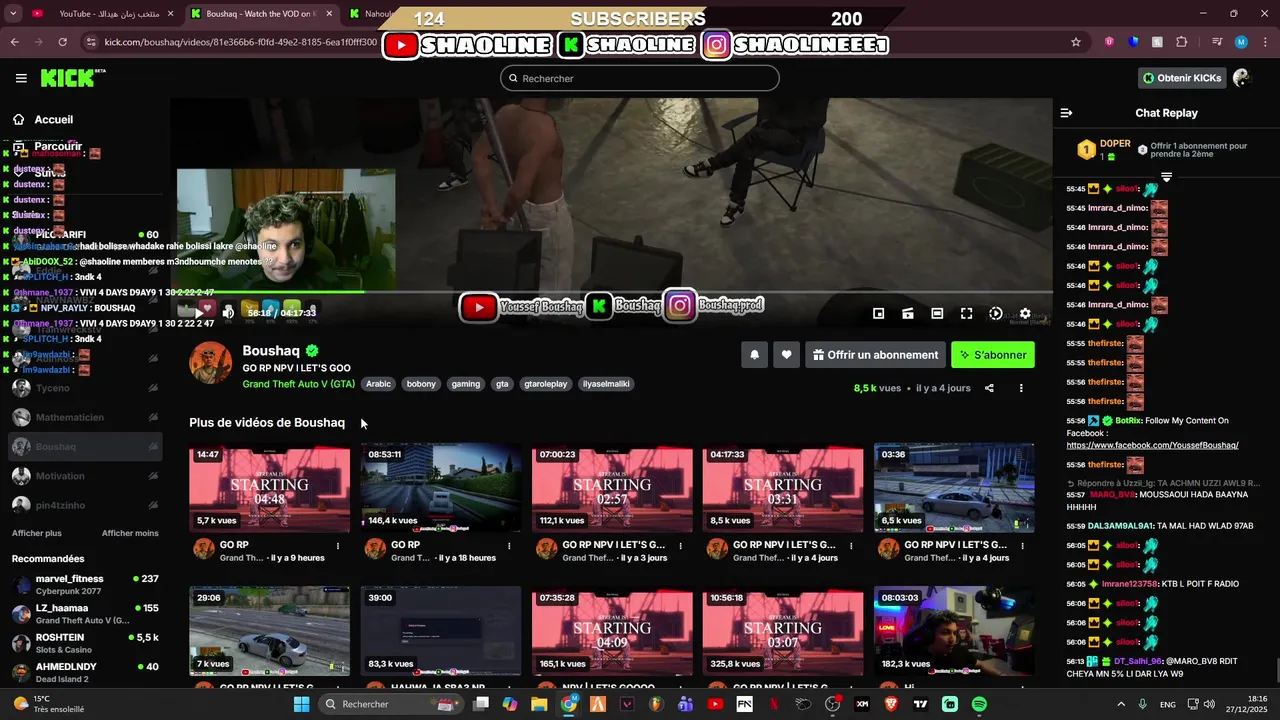Switch to the YouTube browser tab
The image size is (1280, 720).
click(101, 14)
